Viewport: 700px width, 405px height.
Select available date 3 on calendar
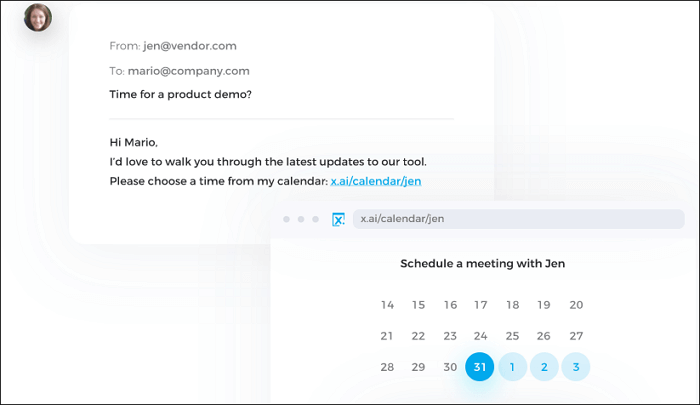[576, 367]
